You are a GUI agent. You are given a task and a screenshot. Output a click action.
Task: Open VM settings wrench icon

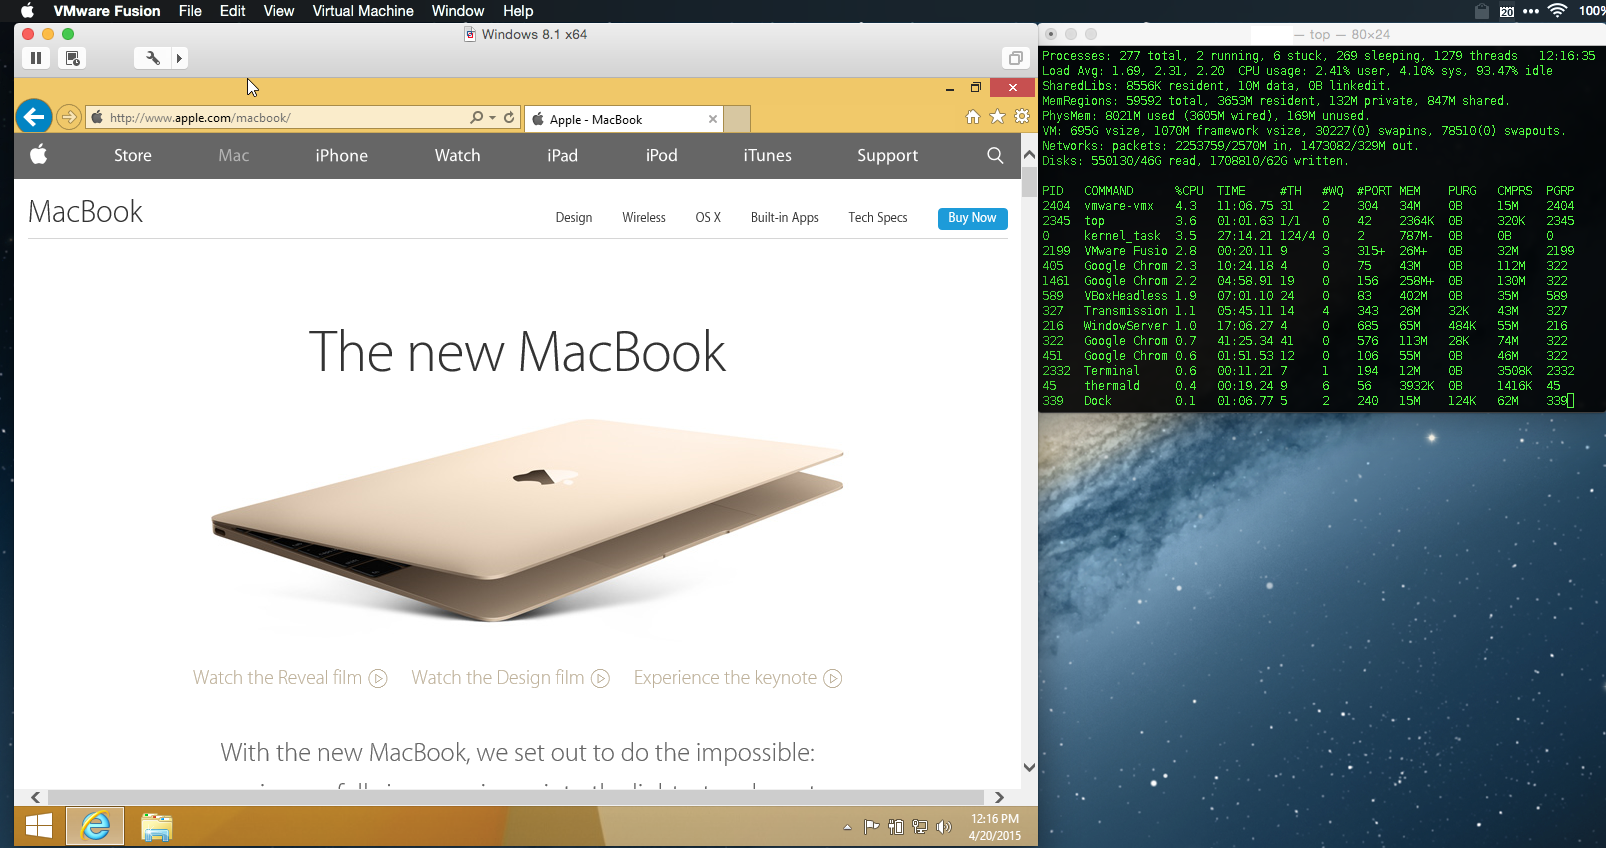(153, 58)
